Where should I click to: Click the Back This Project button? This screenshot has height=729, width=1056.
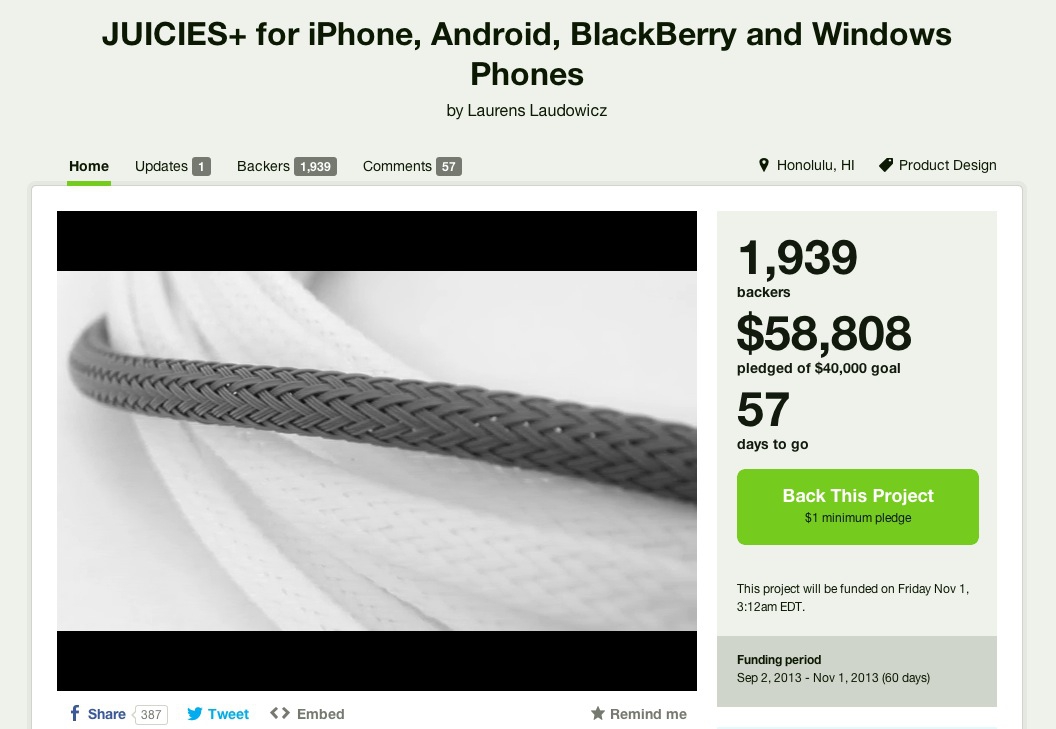857,507
